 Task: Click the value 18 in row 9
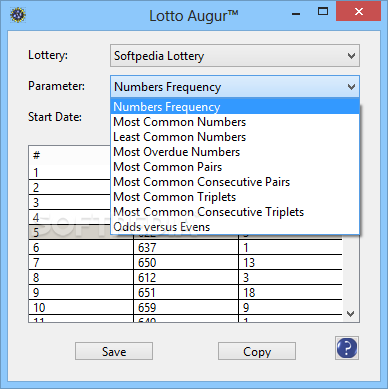[291, 292]
